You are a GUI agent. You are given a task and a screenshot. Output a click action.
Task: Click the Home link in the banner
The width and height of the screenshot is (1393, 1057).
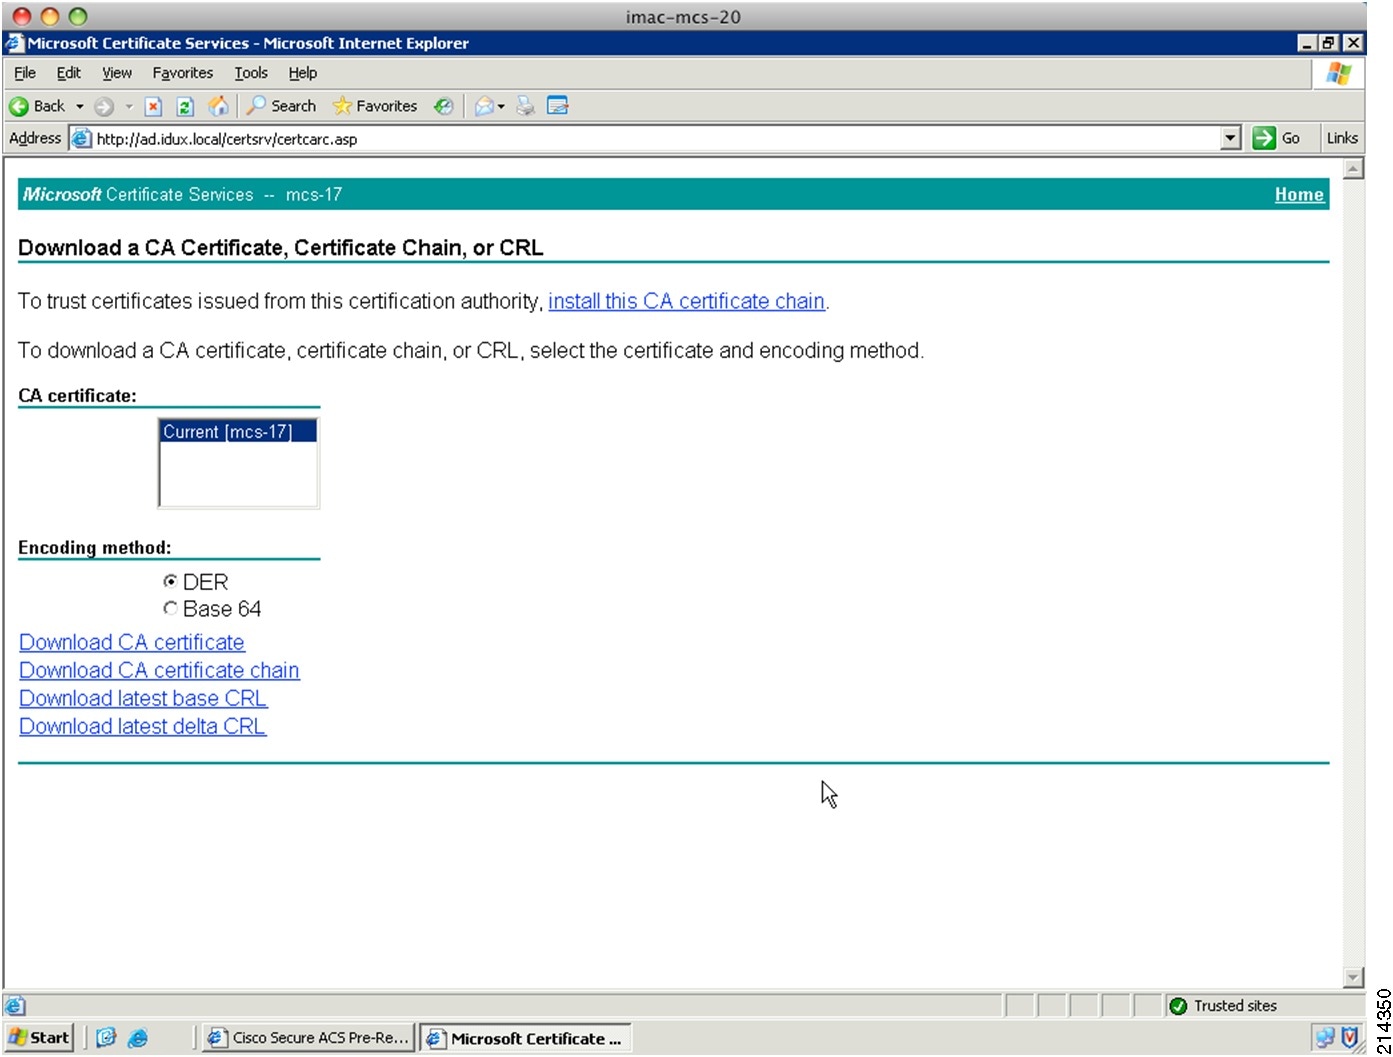(x=1299, y=195)
